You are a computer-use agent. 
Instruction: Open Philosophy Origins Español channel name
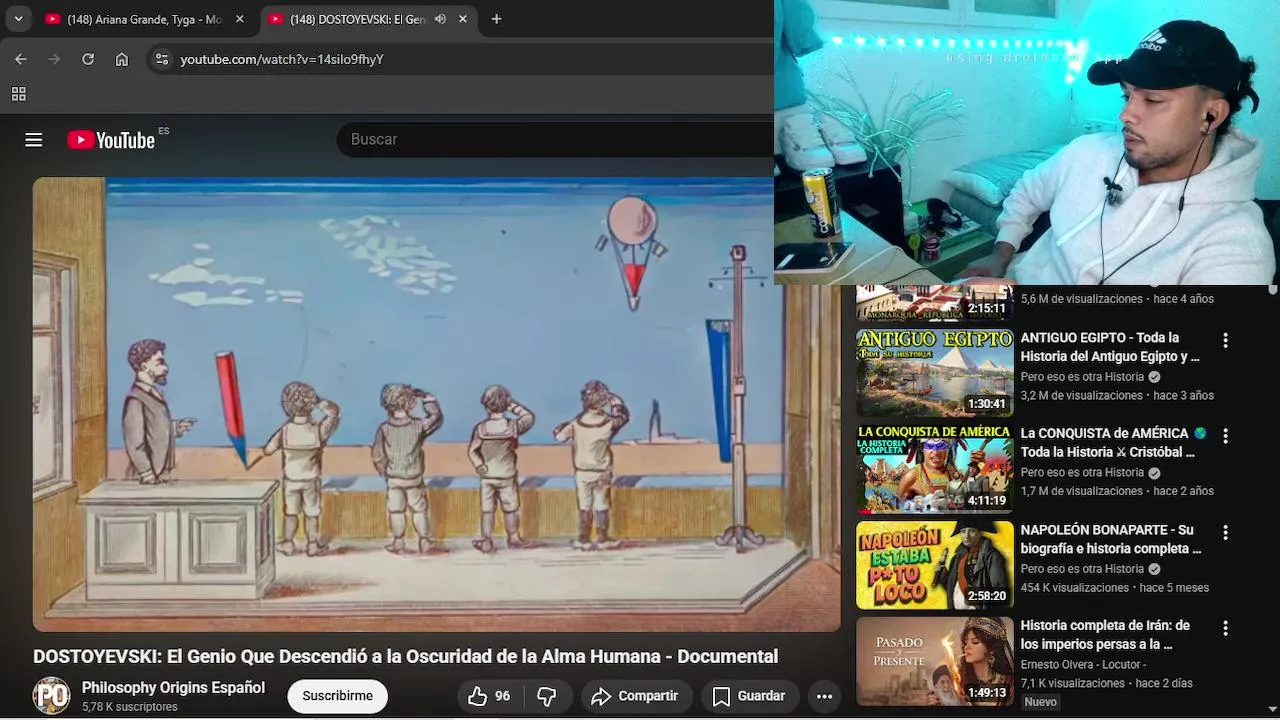[x=173, y=688]
